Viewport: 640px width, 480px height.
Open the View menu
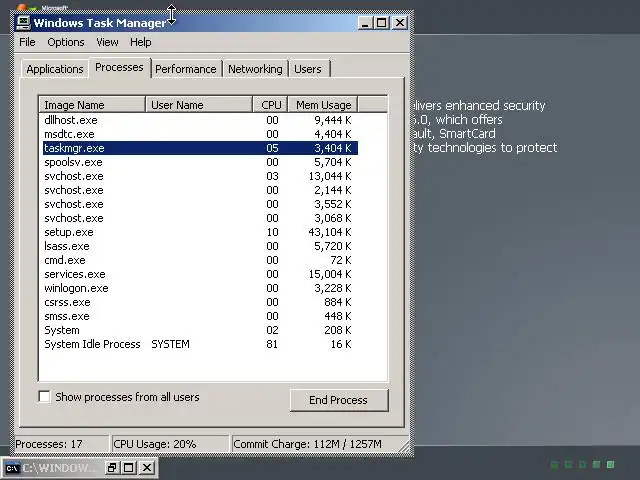click(107, 42)
